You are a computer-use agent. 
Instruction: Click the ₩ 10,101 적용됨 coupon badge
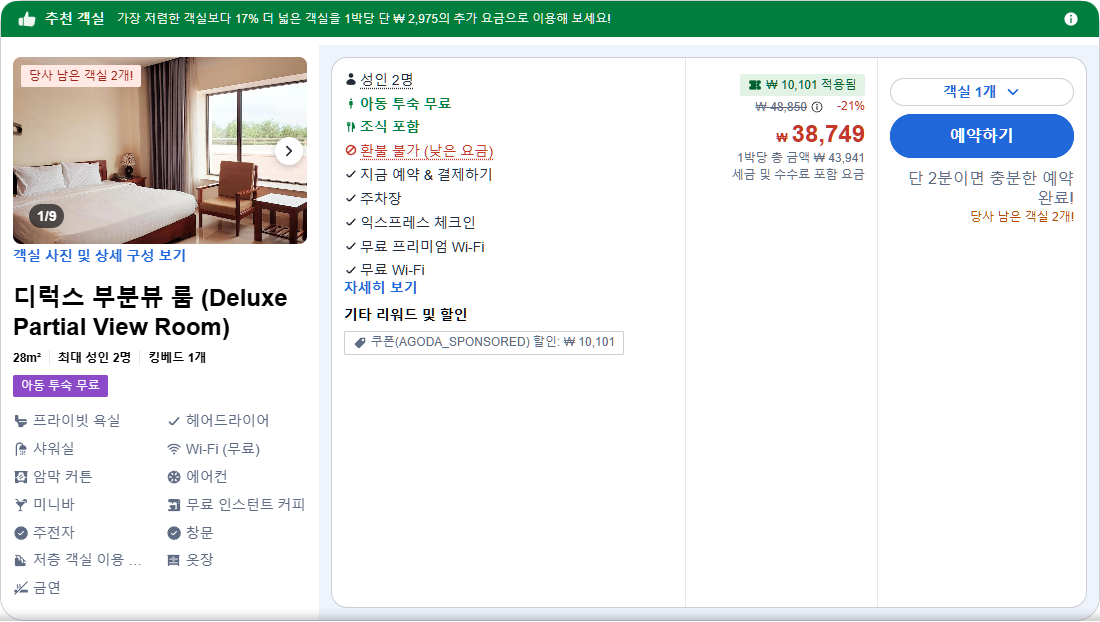pos(802,85)
